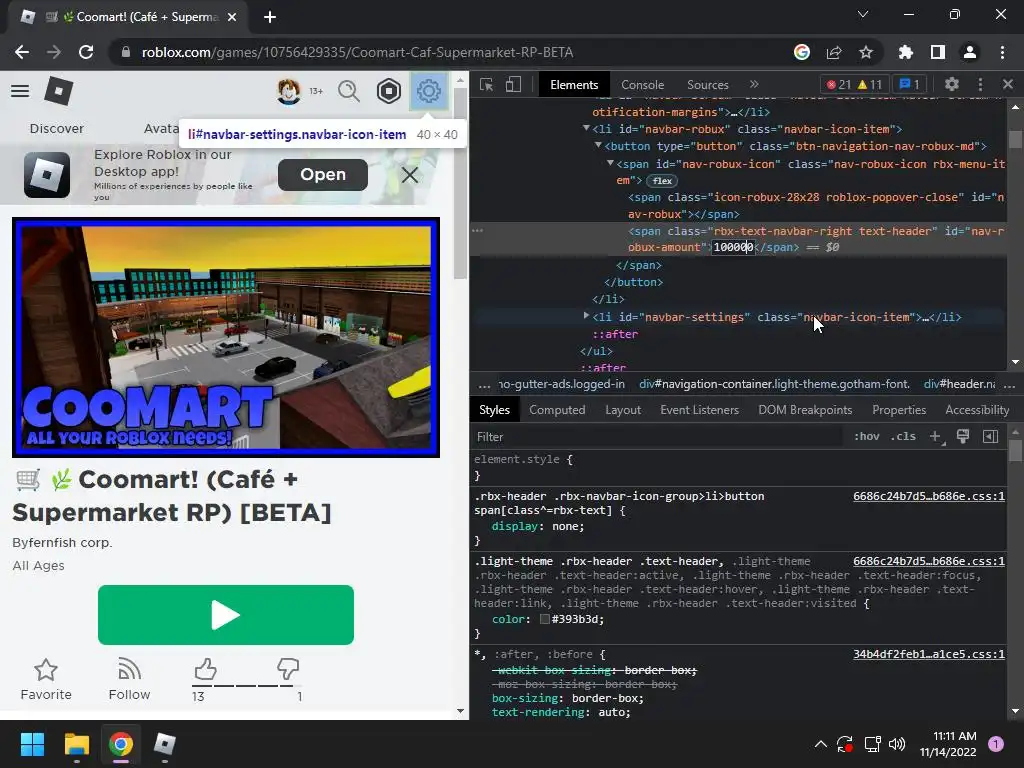The image size is (1024, 768).
Task: Switch to the Elements panel
Action: [574, 85]
